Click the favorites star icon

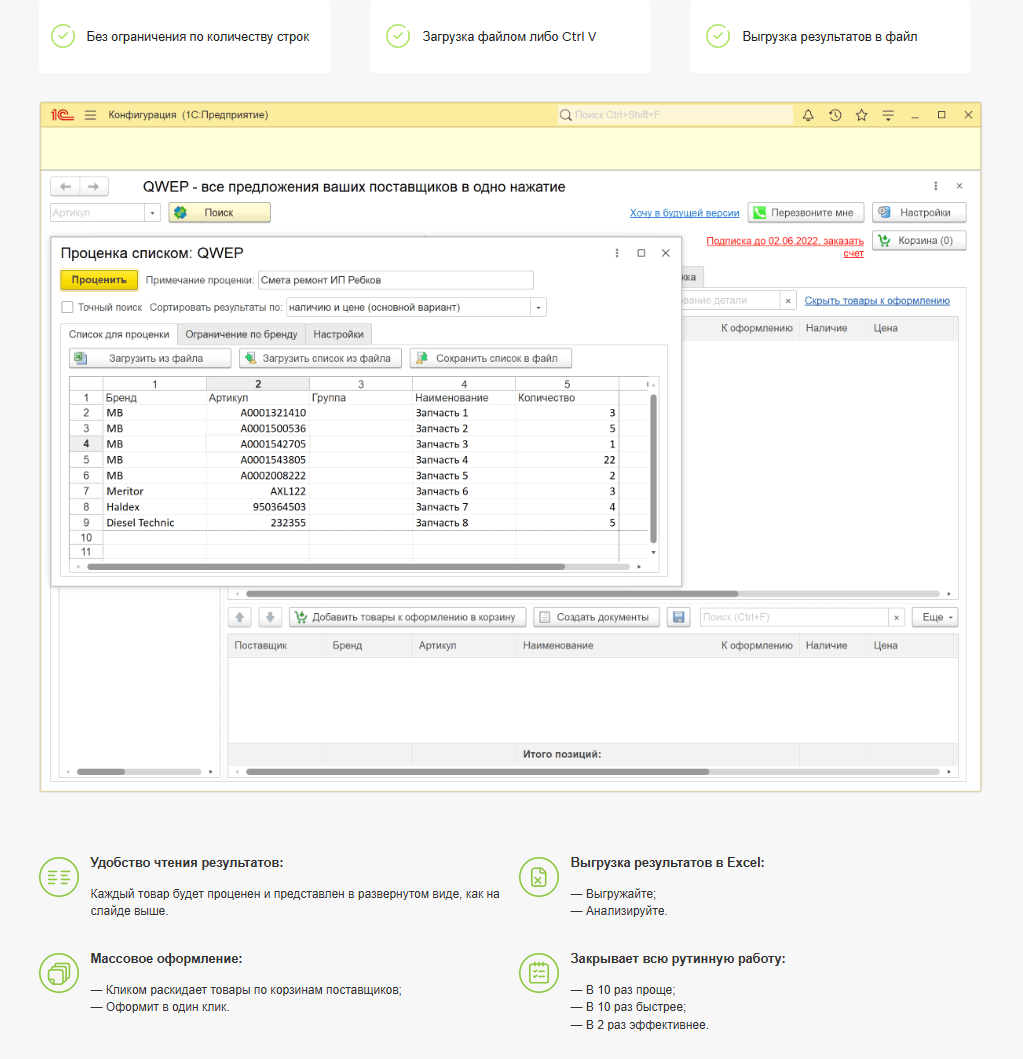coord(861,115)
